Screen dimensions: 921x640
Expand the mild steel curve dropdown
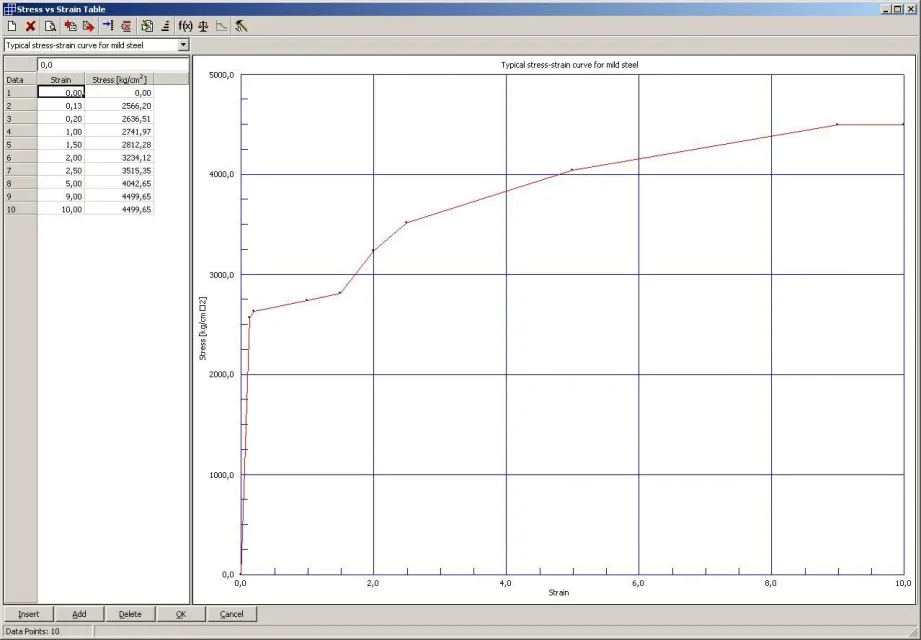tap(183, 45)
